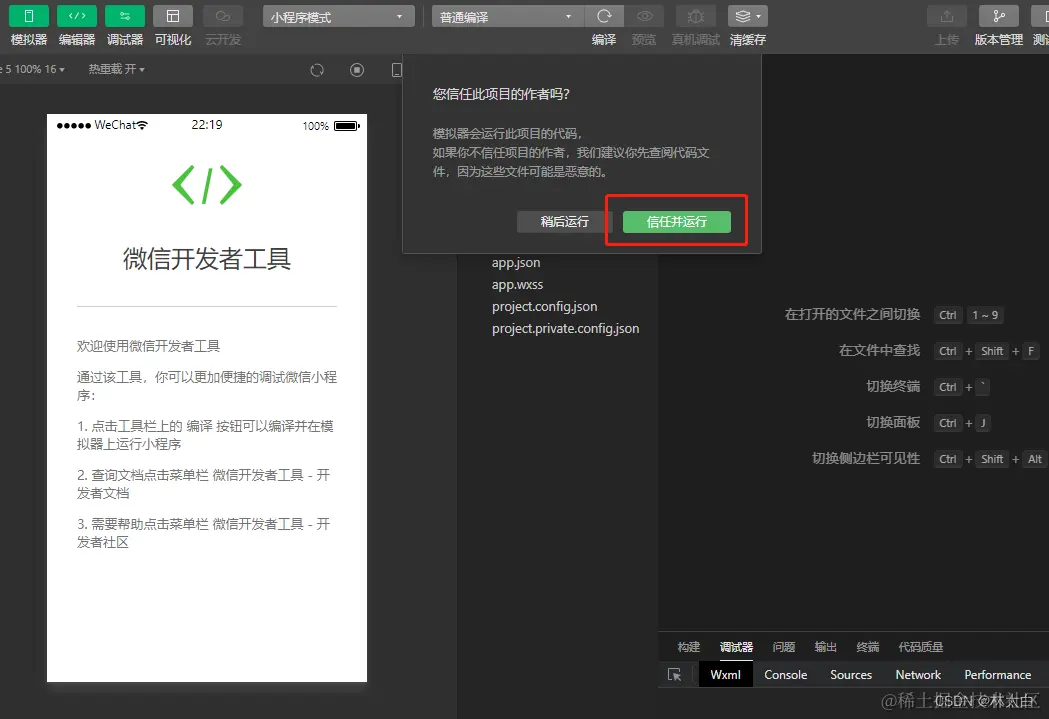
Task: Open the 小程序模式 mode dropdown
Action: tap(337, 16)
